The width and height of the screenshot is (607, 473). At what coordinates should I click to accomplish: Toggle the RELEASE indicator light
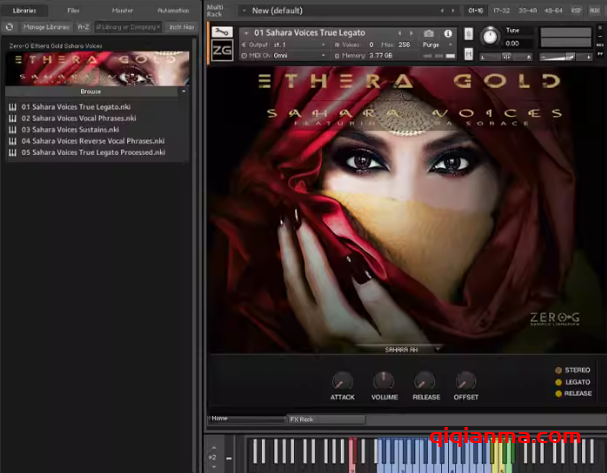coord(559,394)
